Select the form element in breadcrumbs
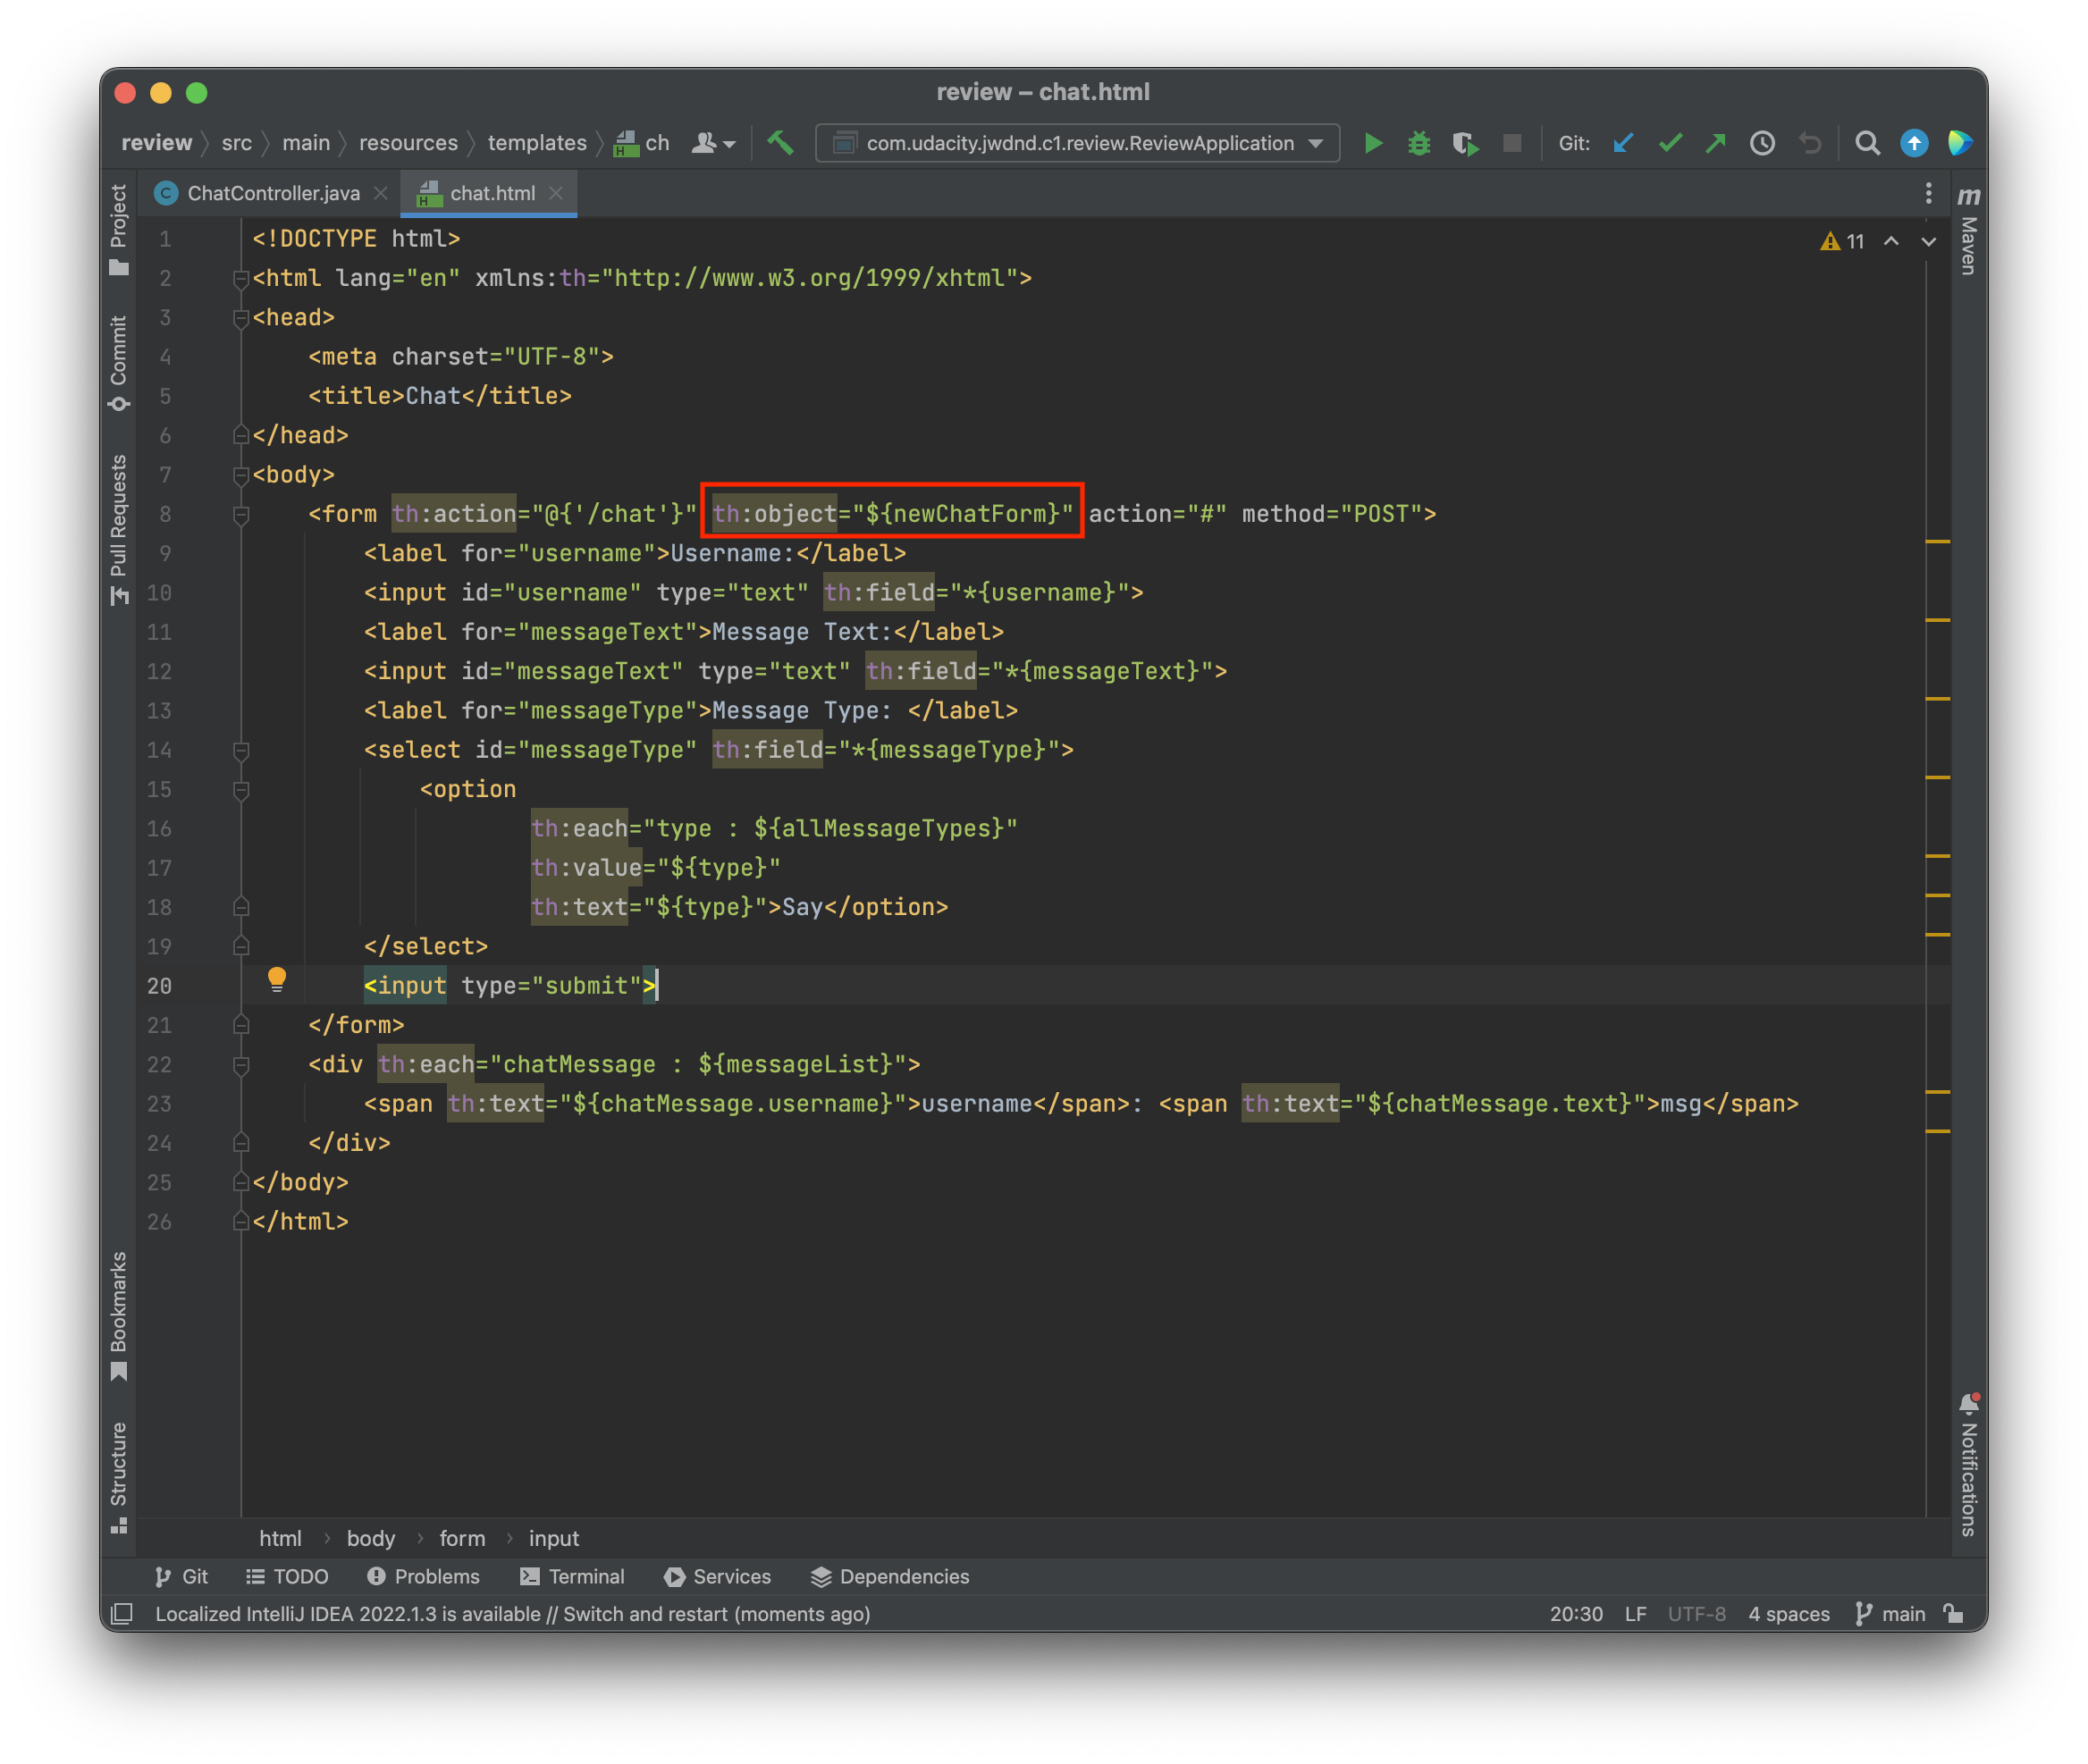The width and height of the screenshot is (2088, 1764). click(x=462, y=1538)
